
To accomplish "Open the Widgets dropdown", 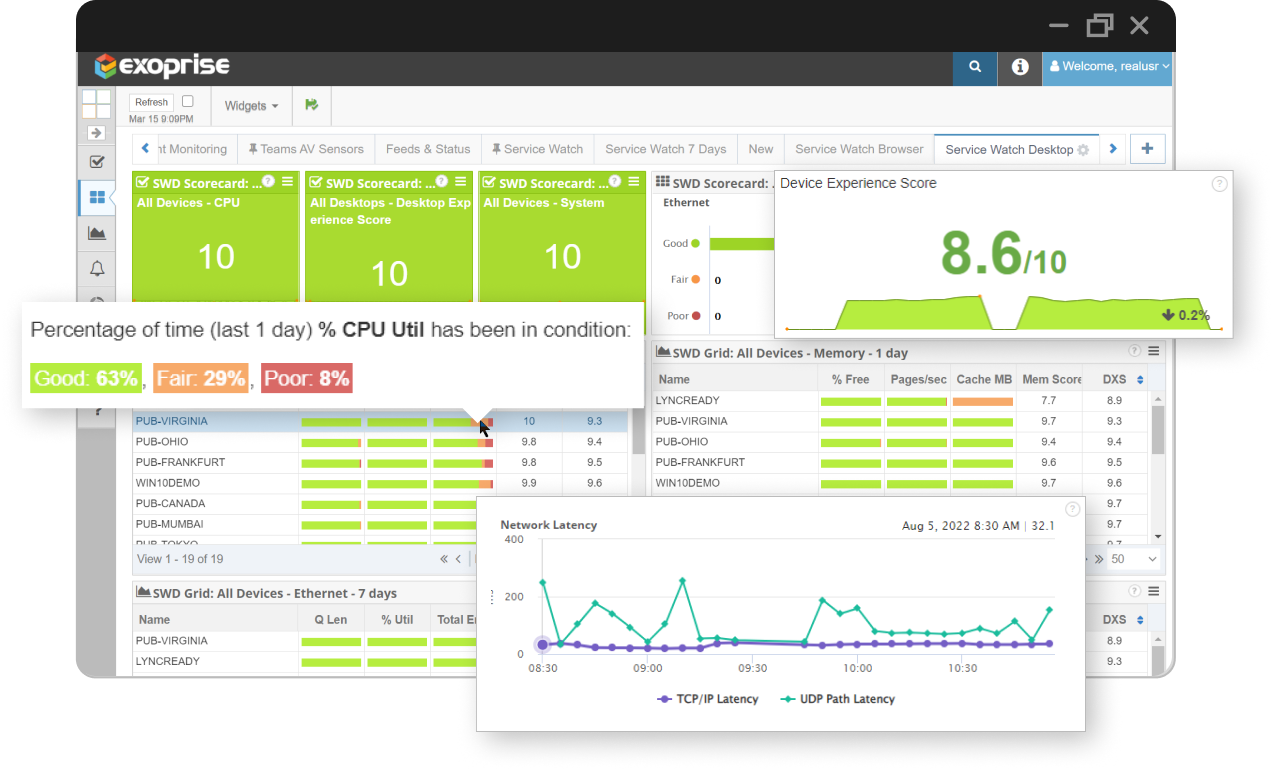I will point(251,106).
